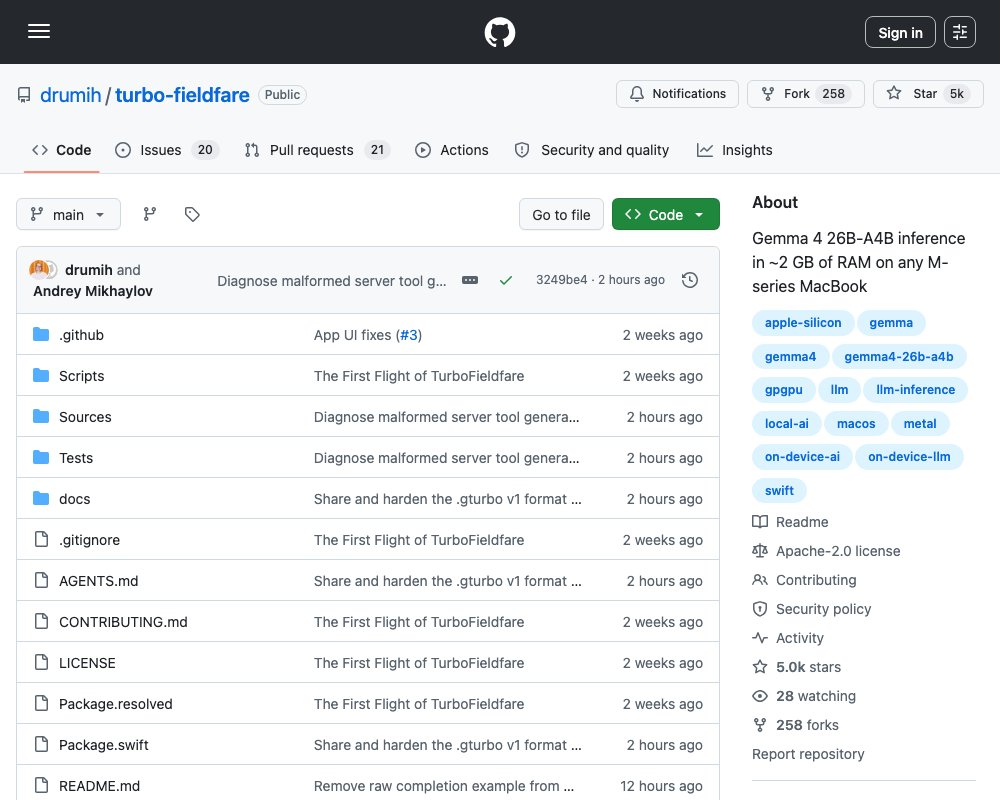This screenshot has height=800, width=1000.
Task: Click the Notifications bell button
Action: pos(677,94)
